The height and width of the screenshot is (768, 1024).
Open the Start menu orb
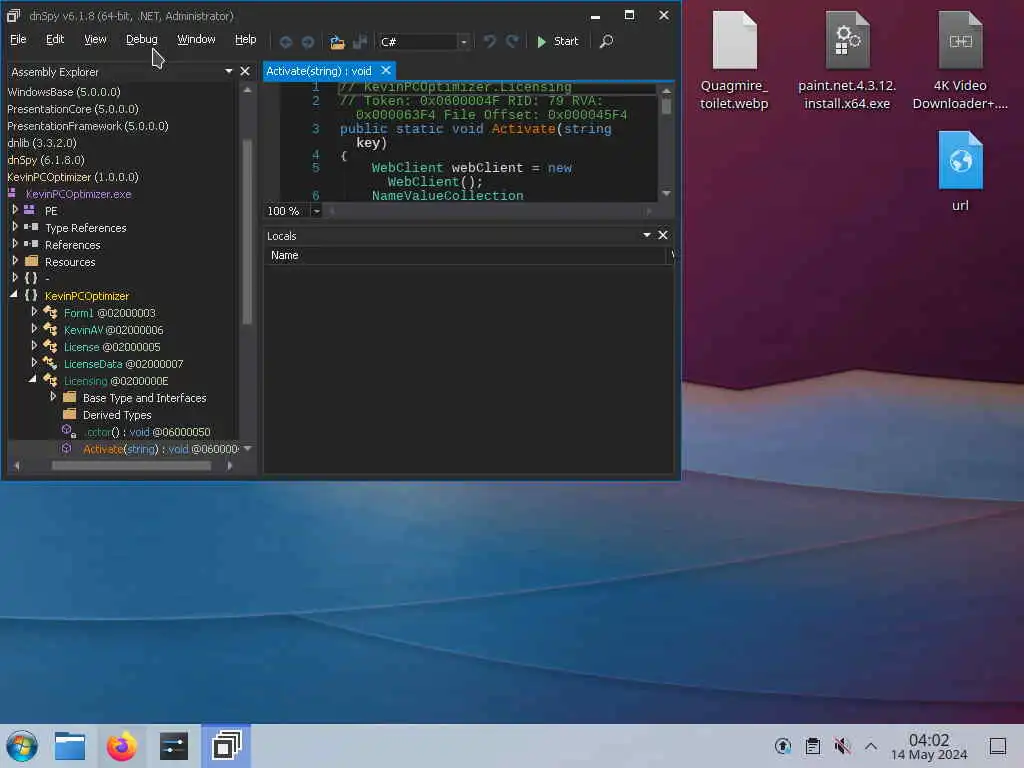point(22,746)
